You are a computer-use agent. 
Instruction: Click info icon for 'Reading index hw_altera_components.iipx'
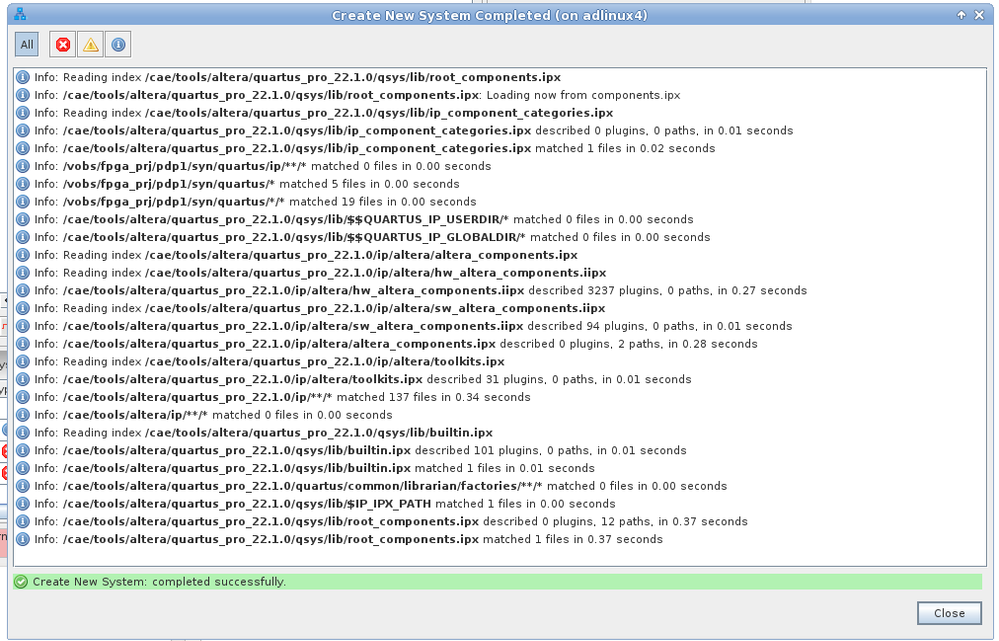point(23,273)
